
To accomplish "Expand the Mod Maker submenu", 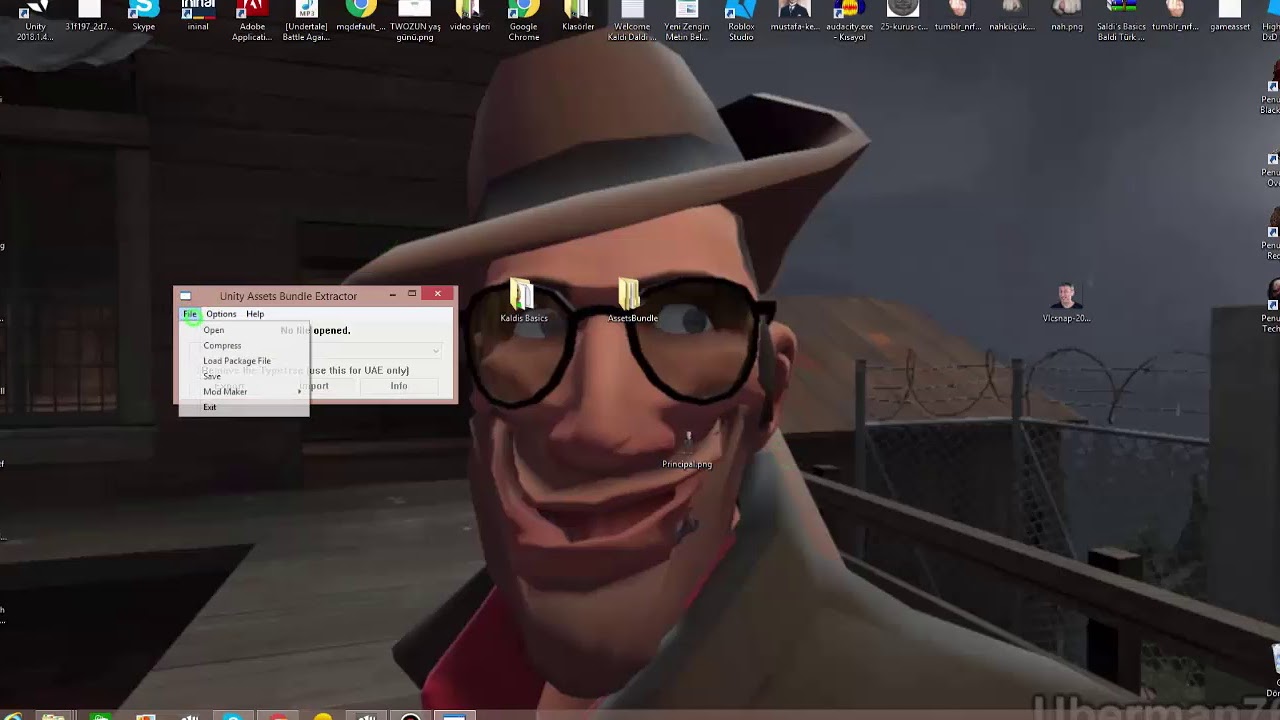I will click(x=243, y=392).
